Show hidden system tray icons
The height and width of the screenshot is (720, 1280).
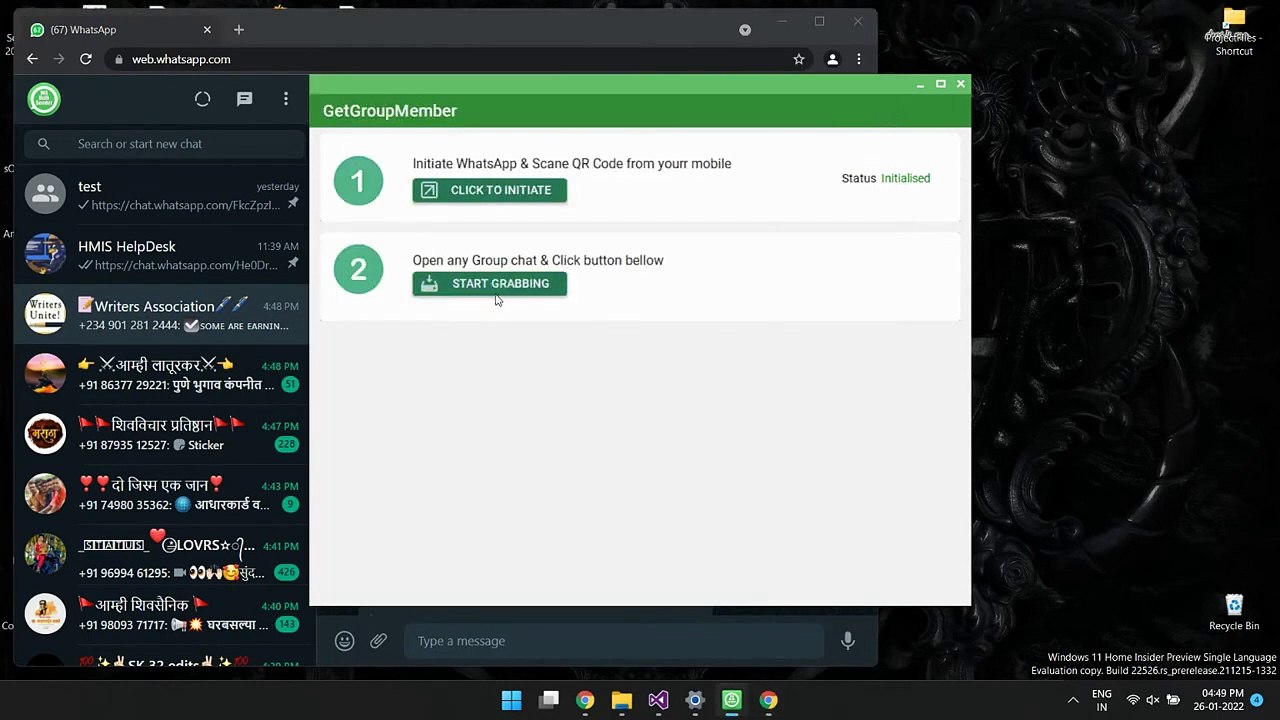pyautogui.click(x=1073, y=700)
